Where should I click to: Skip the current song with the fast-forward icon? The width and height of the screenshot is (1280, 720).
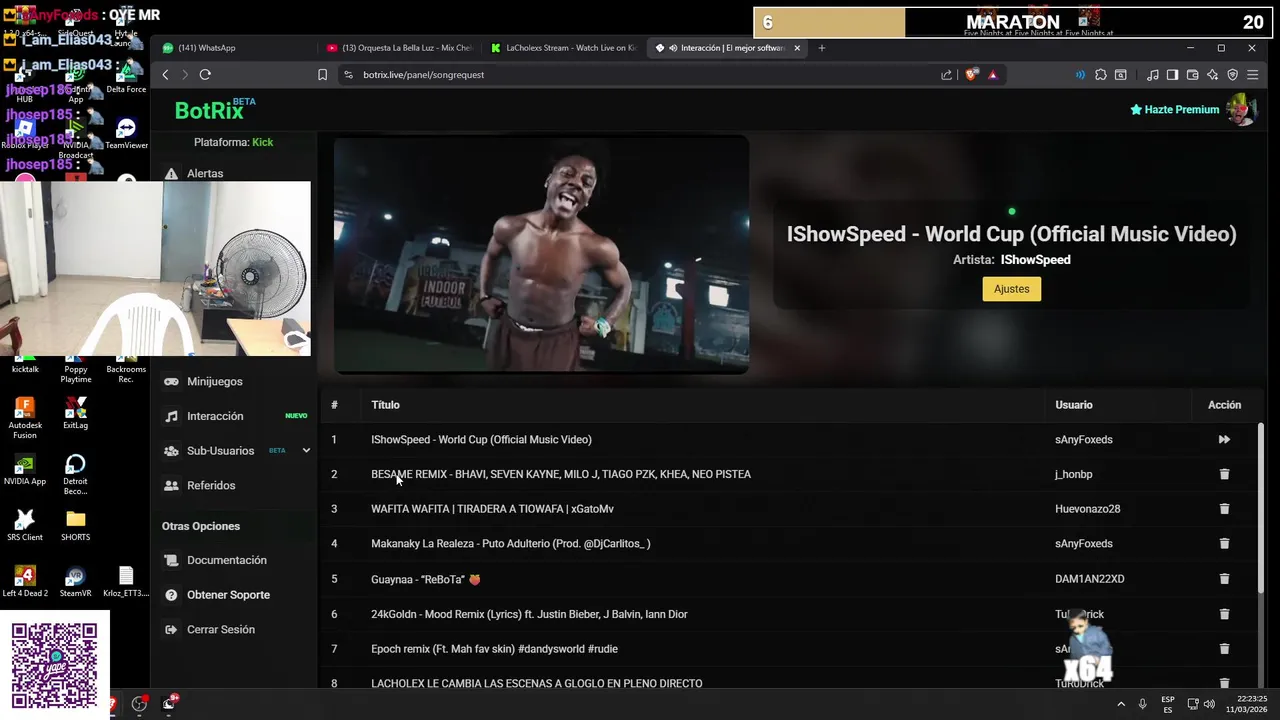pyautogui.click(x=1224, y=440)
